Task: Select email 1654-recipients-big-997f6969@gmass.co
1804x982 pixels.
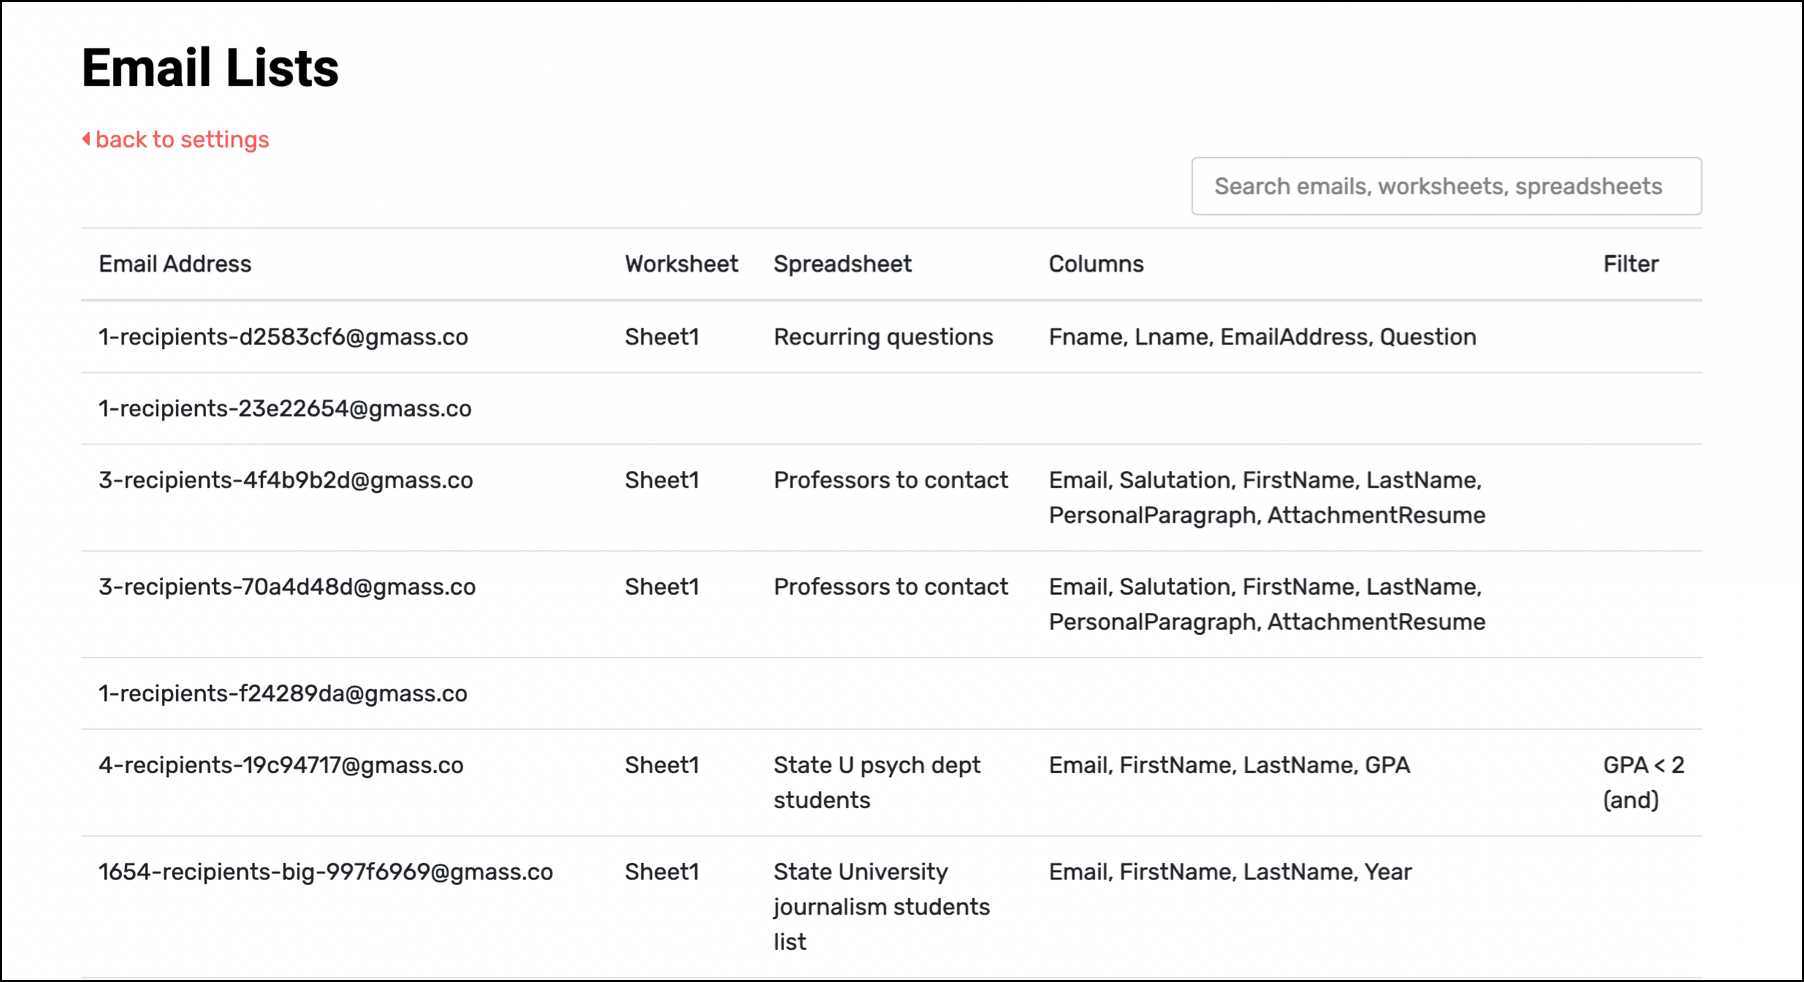Action: point(325,872)
